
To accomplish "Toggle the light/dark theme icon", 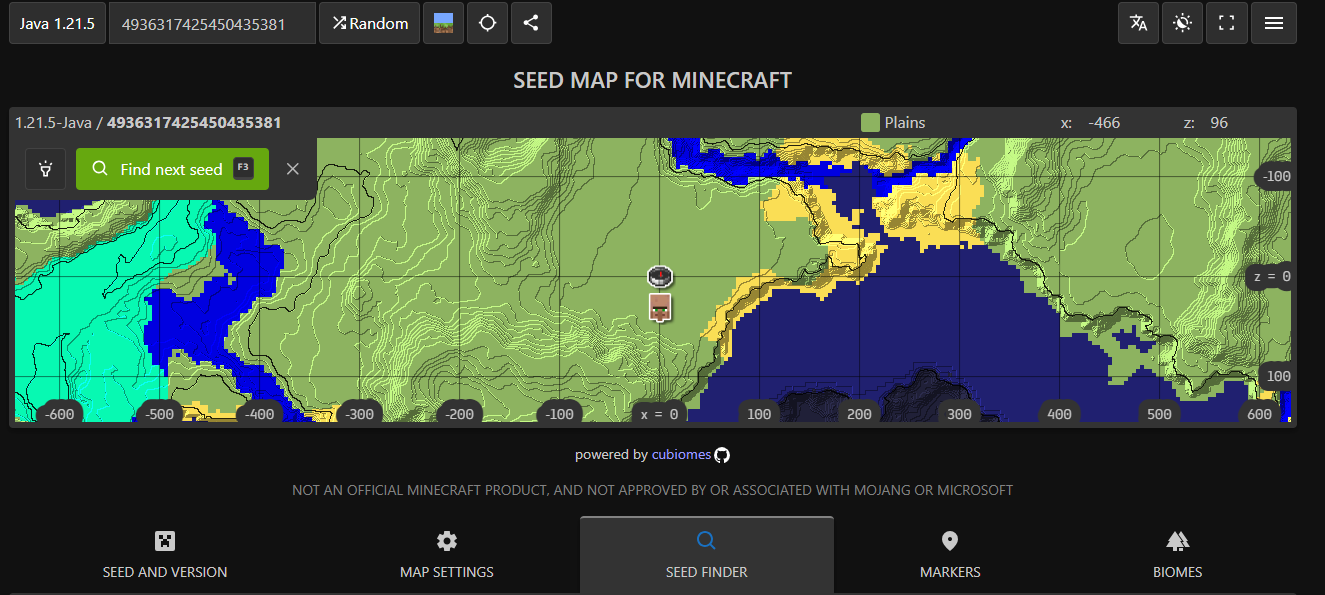I will [x=1183, y=23].
